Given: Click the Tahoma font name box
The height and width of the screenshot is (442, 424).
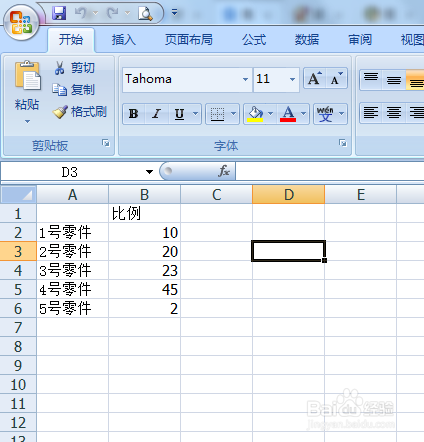Looking at the screenshot, I should [182, 79].
